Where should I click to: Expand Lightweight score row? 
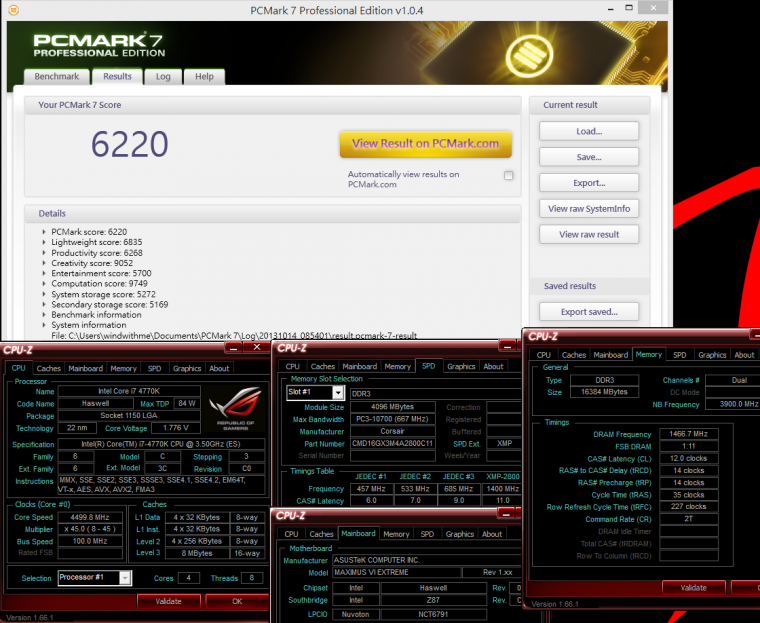pos(44,242)
